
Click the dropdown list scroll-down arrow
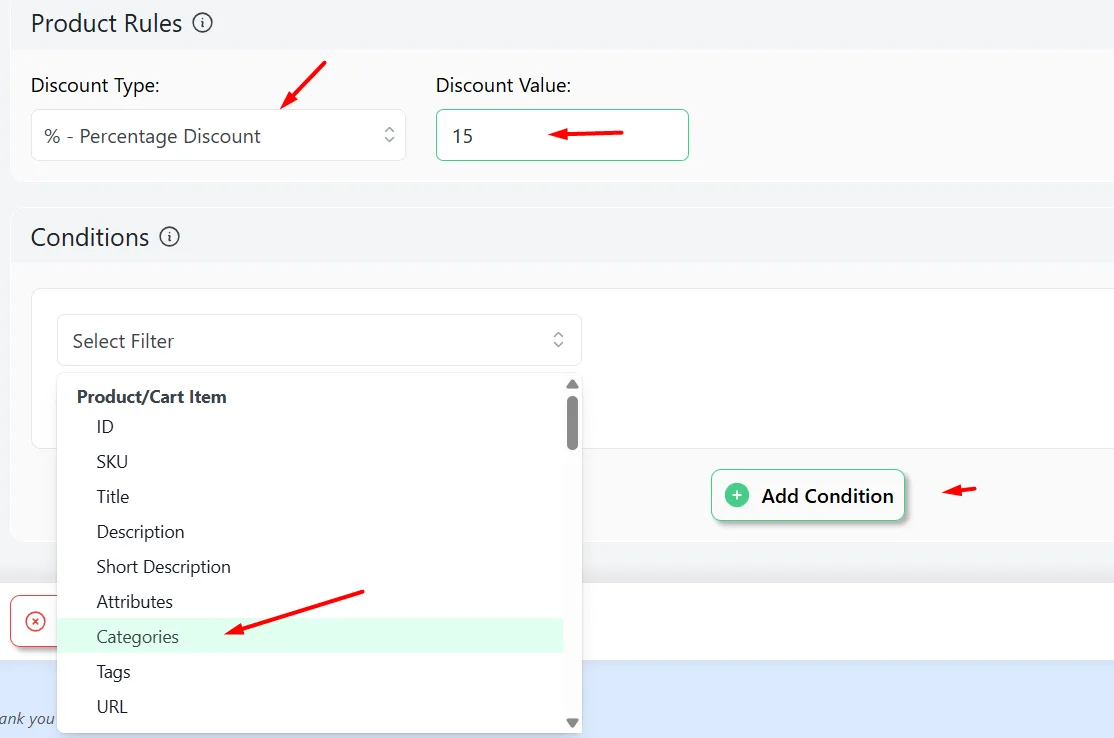click(573, 722)
